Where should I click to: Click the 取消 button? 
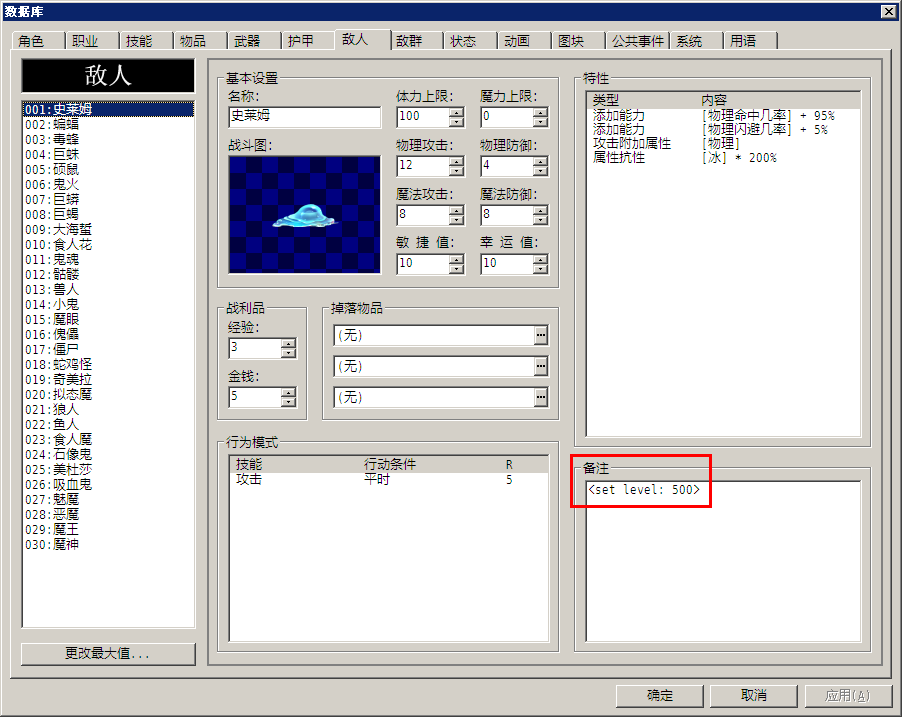754,696
